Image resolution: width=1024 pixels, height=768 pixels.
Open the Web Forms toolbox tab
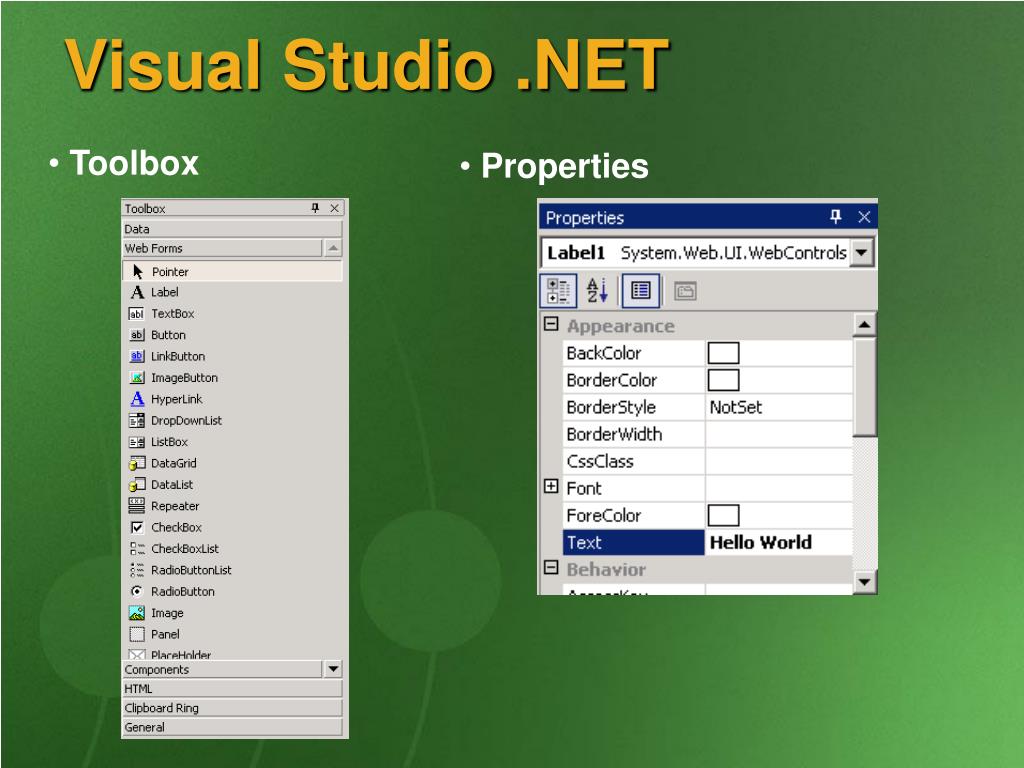click(222, 248)
